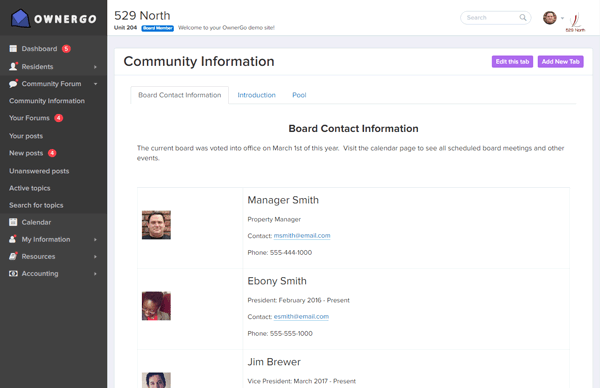Open the Dashboard sidebar icon
600x388 pixels.
pyautogui.click(x=13, y=49)
